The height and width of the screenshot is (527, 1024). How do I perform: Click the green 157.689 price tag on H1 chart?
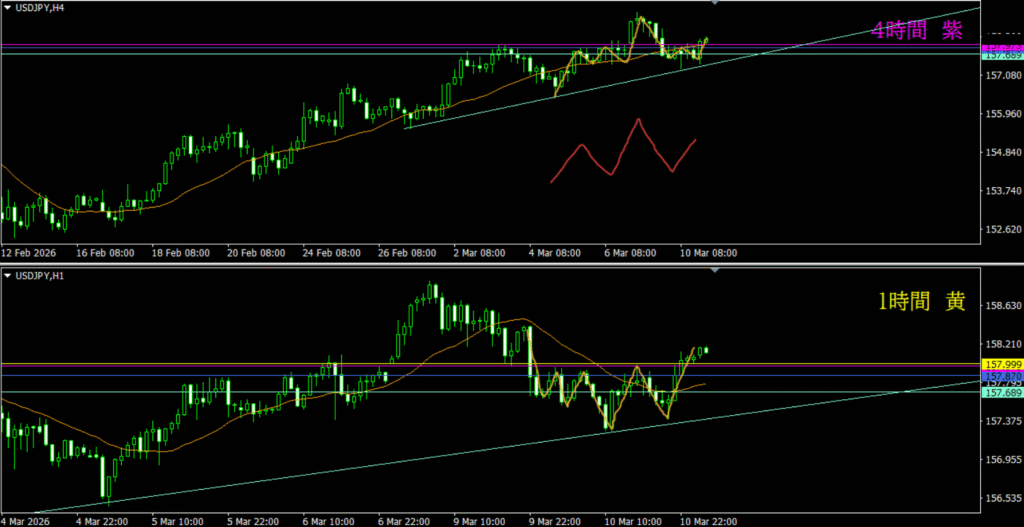coord(1002,393)
